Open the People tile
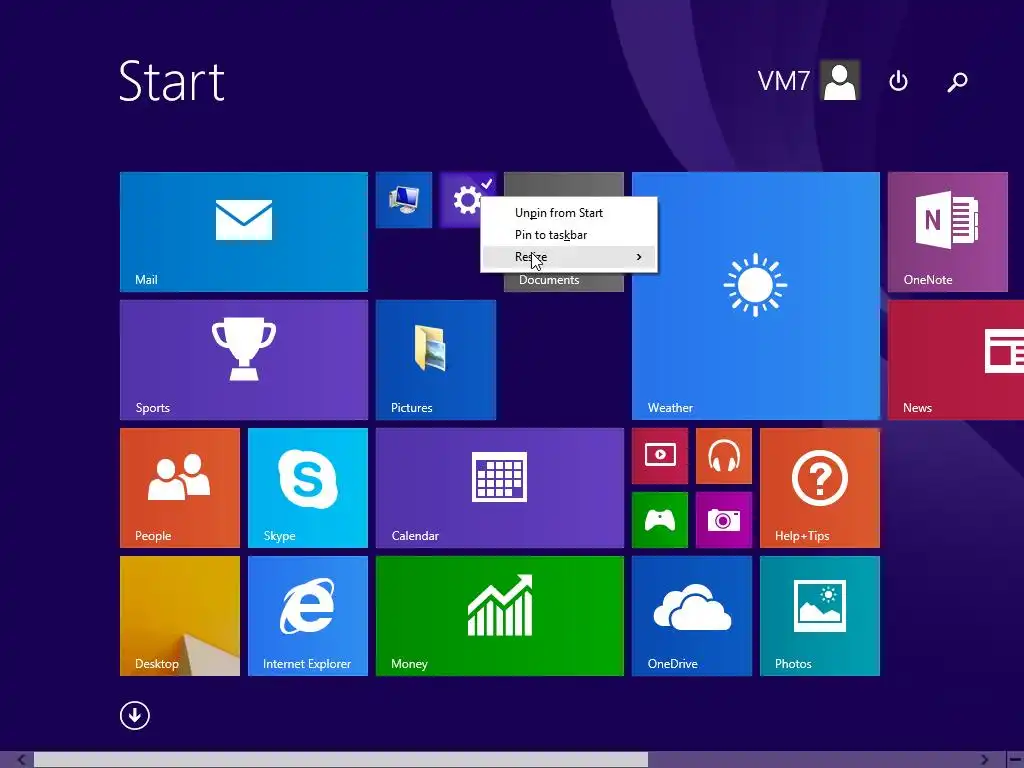Screen dimensions: 1024x768 click(x=180, y=488)
